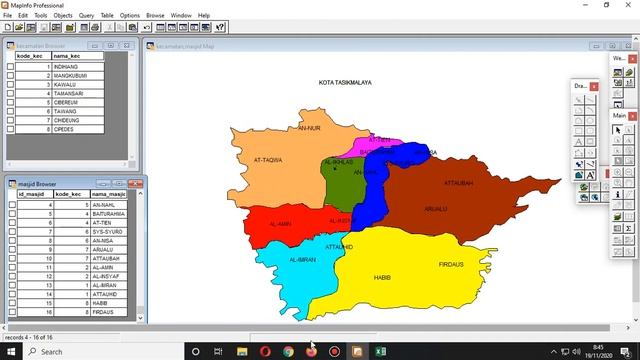The width and height of the screenshot is (640, 360).
Task: Open the Table menu
Action: pyautogui.click(x=107, y=16)
